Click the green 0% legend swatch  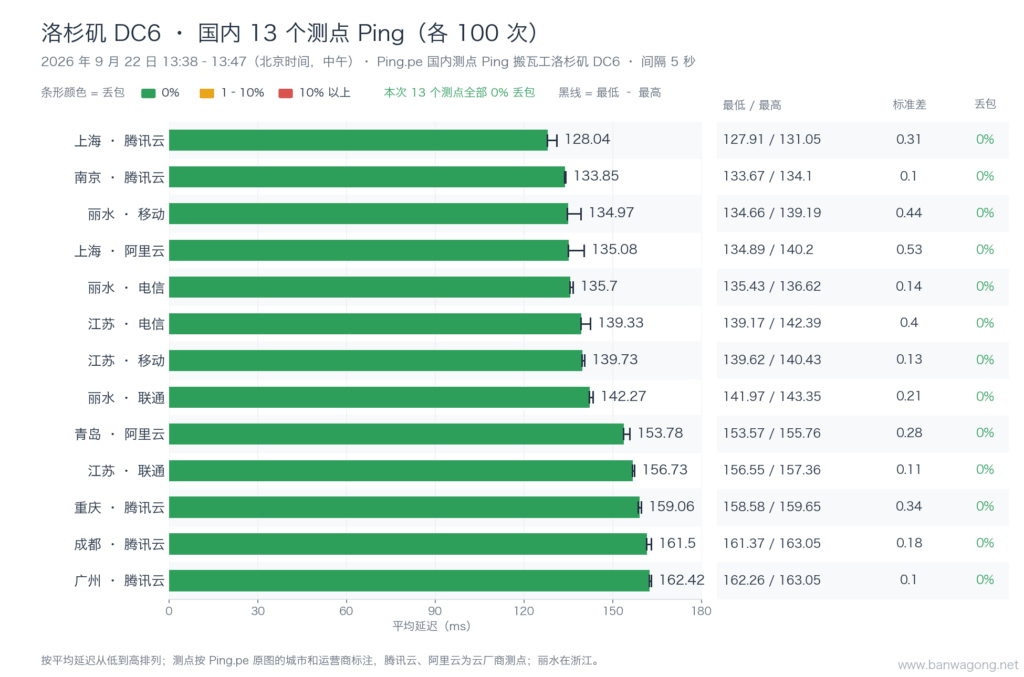point(148,93)
